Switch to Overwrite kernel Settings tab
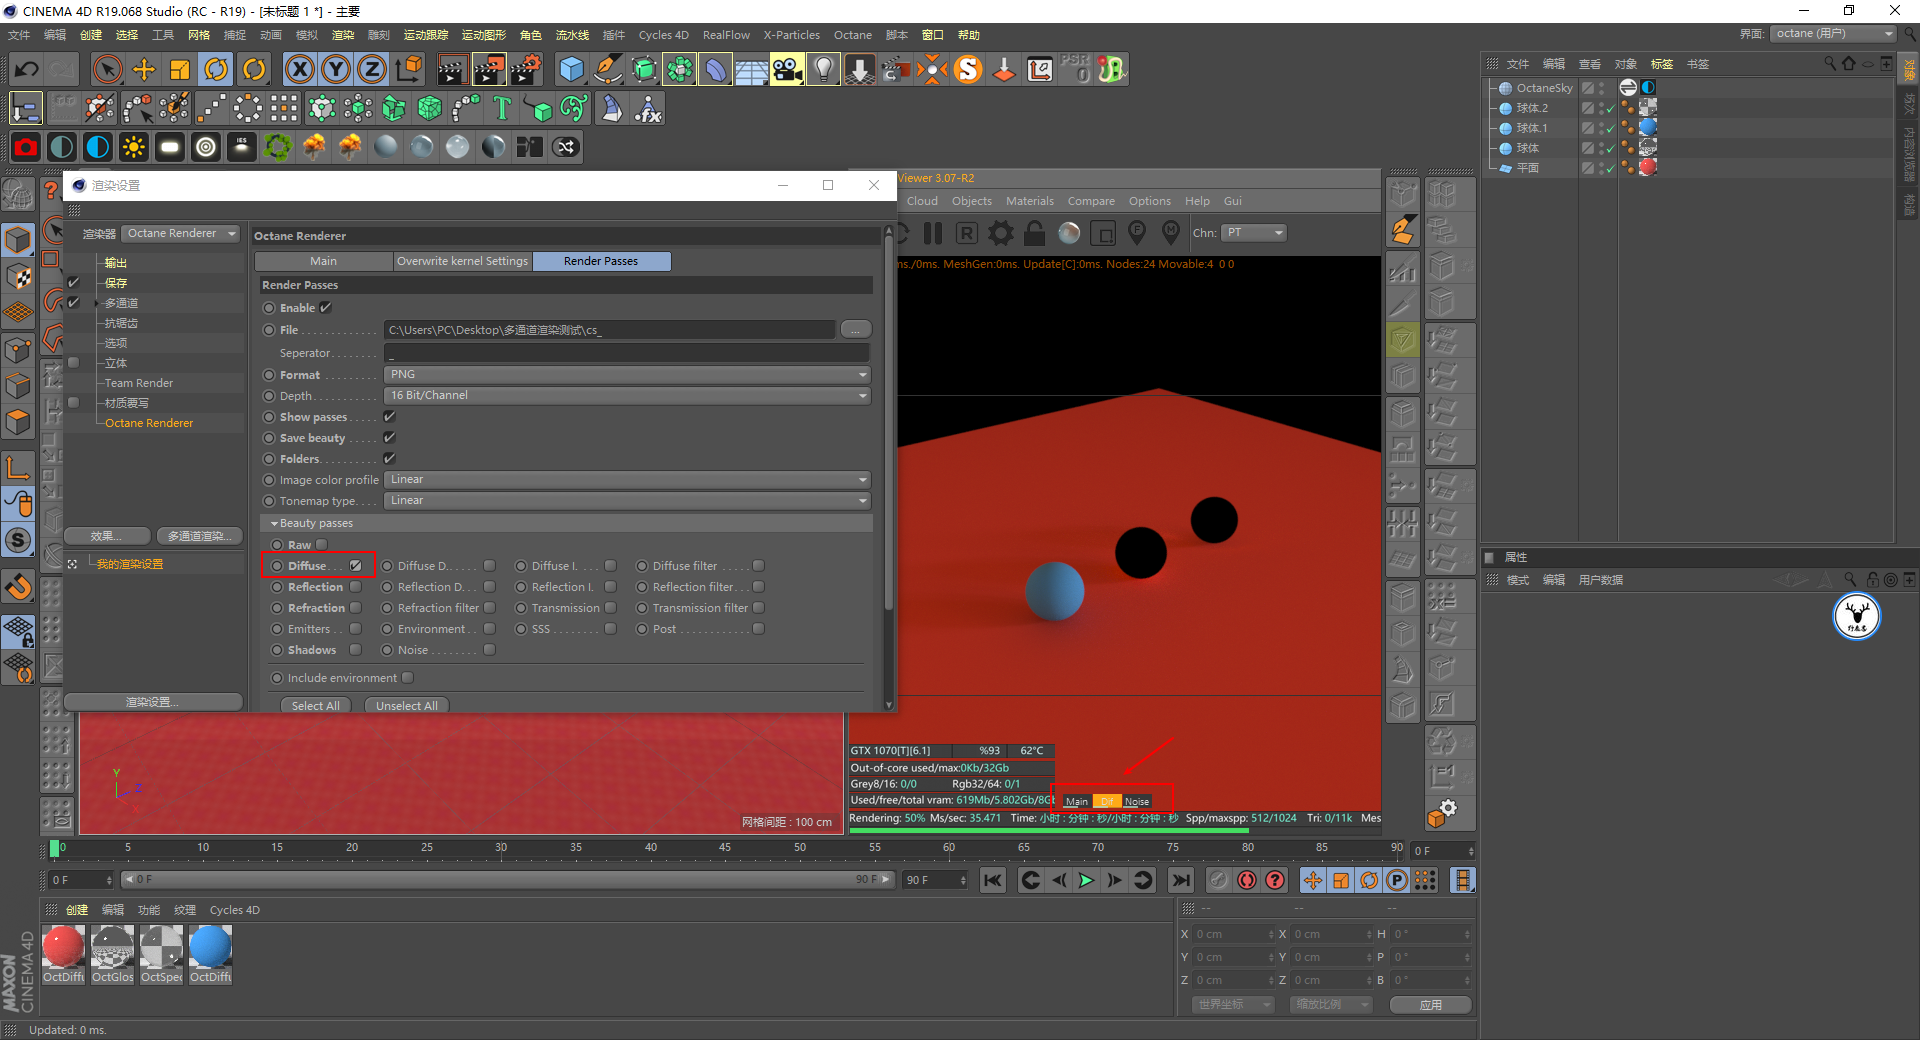The image size is (1920, 1040). tap(462, 261)
